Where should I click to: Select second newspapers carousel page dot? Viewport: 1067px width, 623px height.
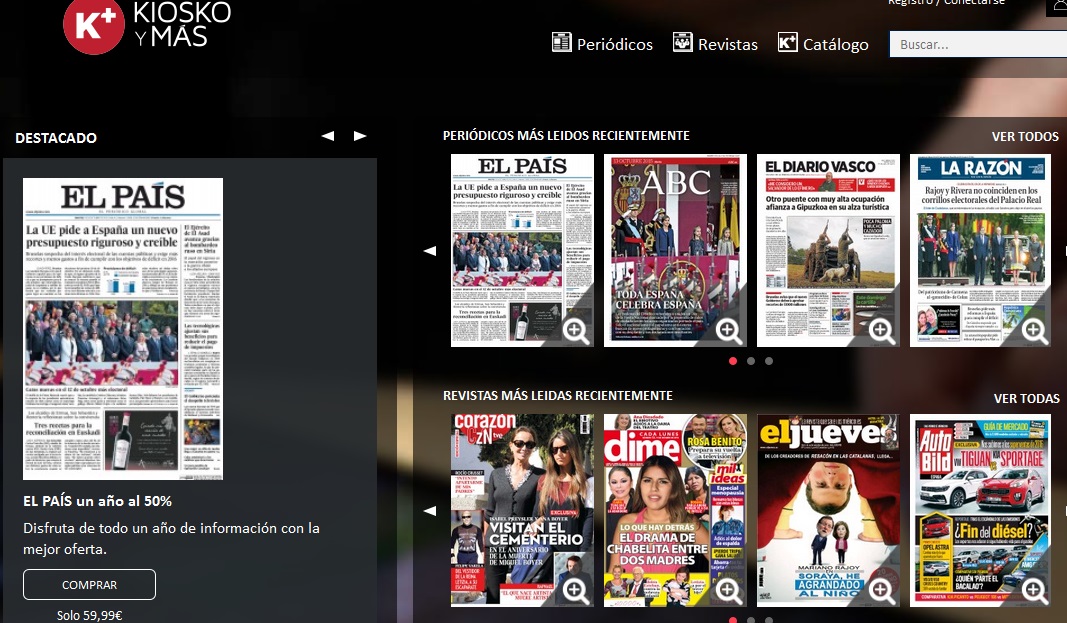point(751,361)
